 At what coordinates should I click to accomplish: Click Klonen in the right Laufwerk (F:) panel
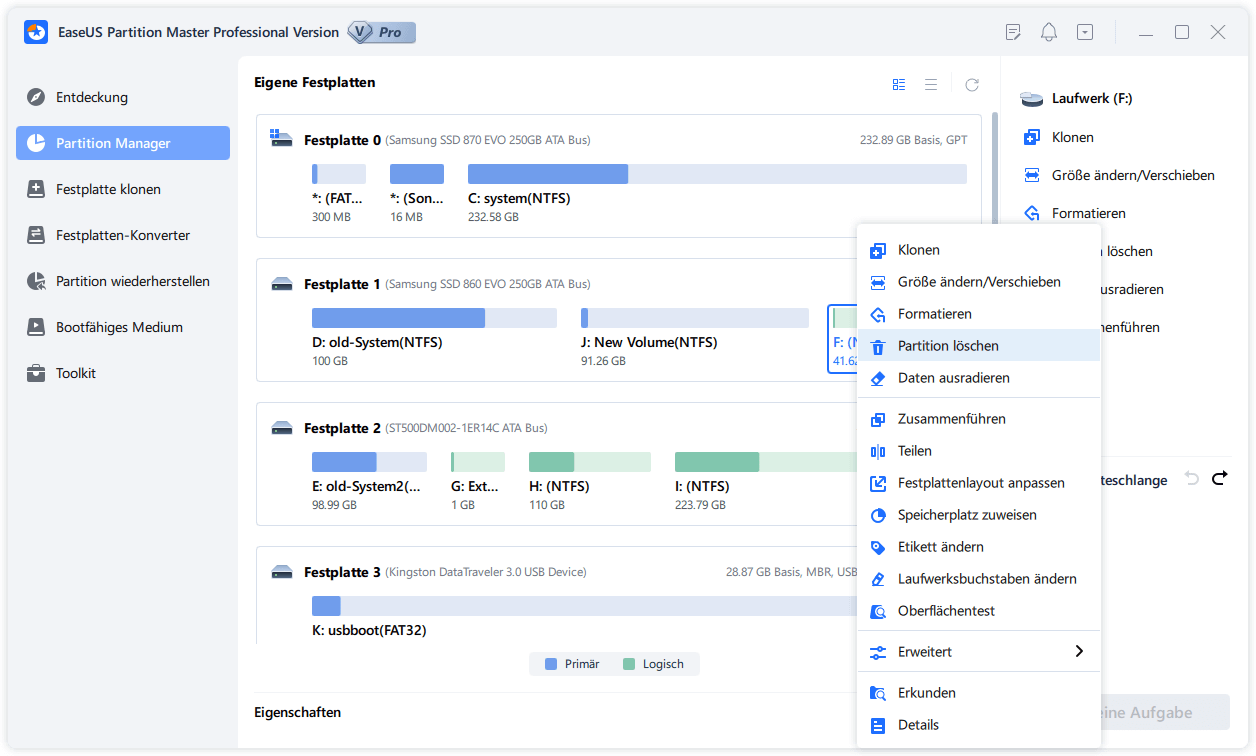(1072, 137)
